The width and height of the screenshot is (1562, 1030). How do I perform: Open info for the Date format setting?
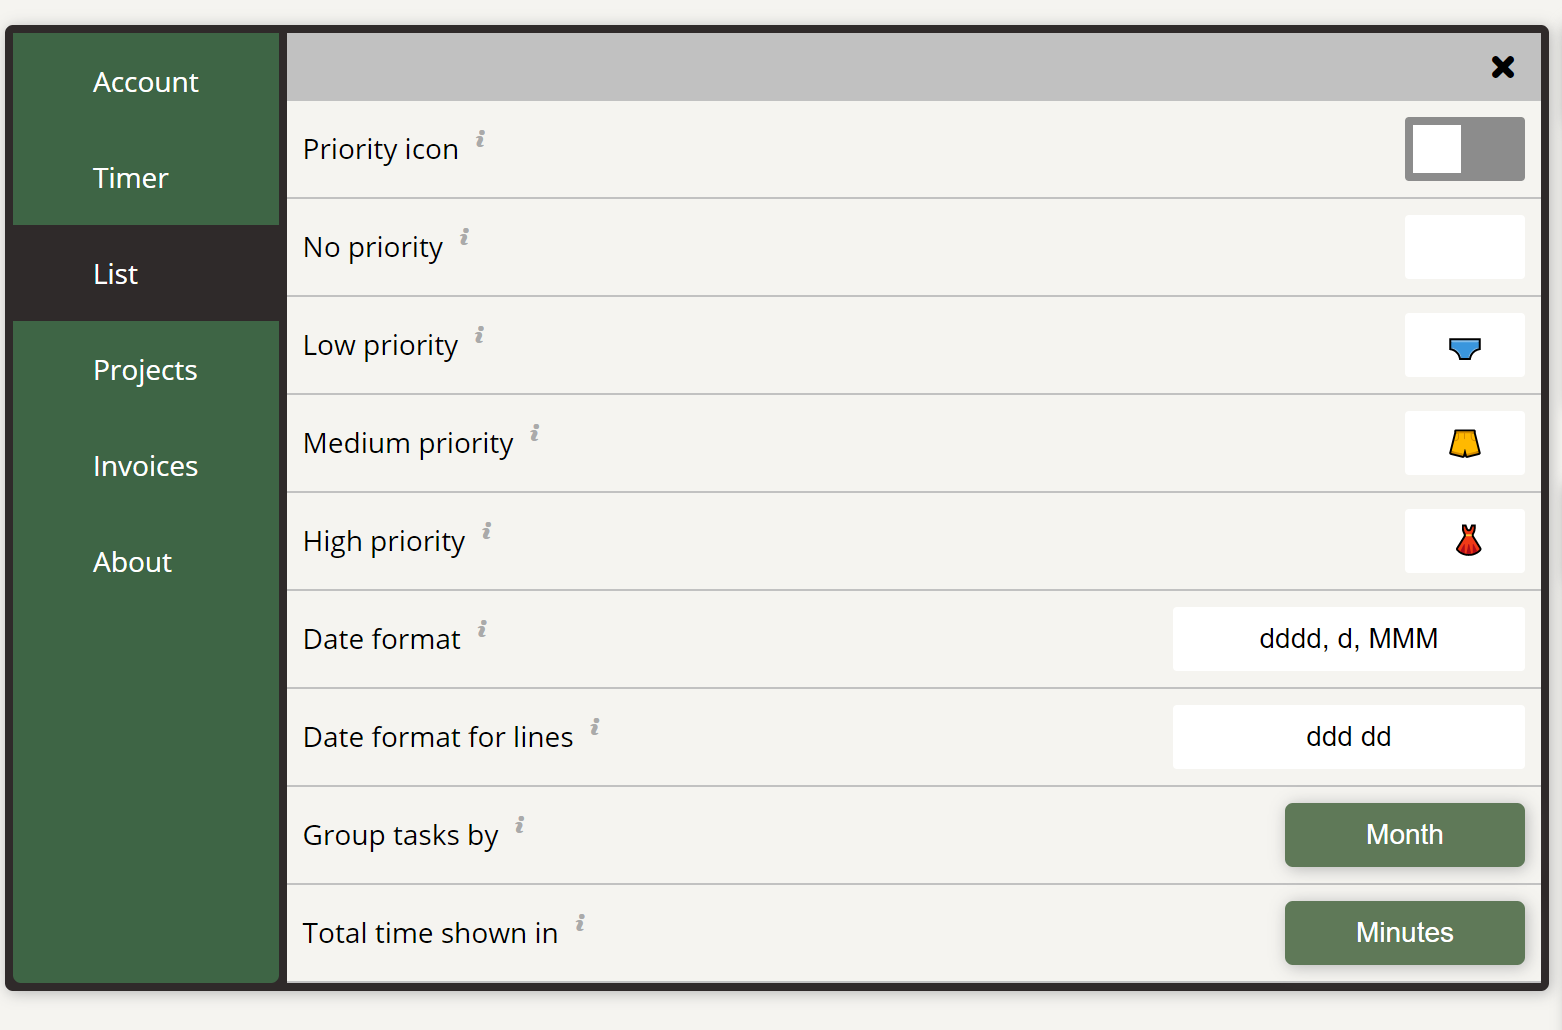[x=483, y=630]
